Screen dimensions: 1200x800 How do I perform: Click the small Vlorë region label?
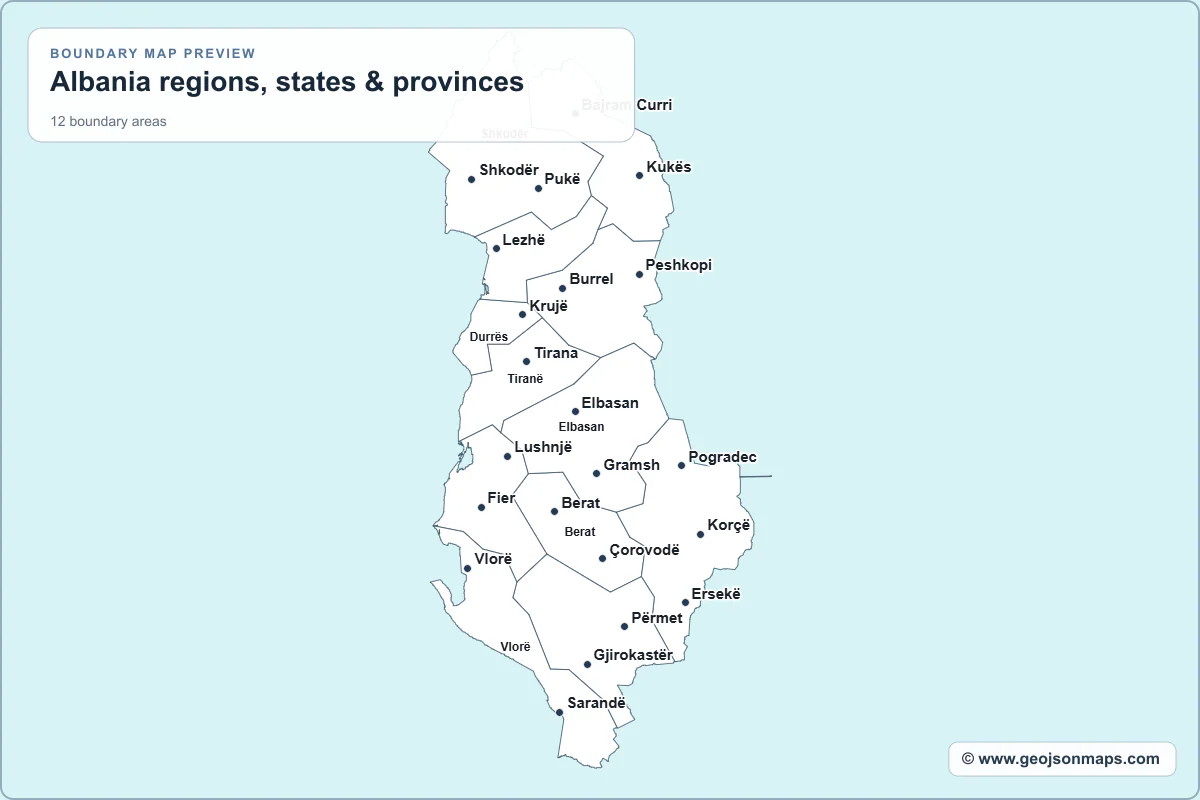pos(516,647)
